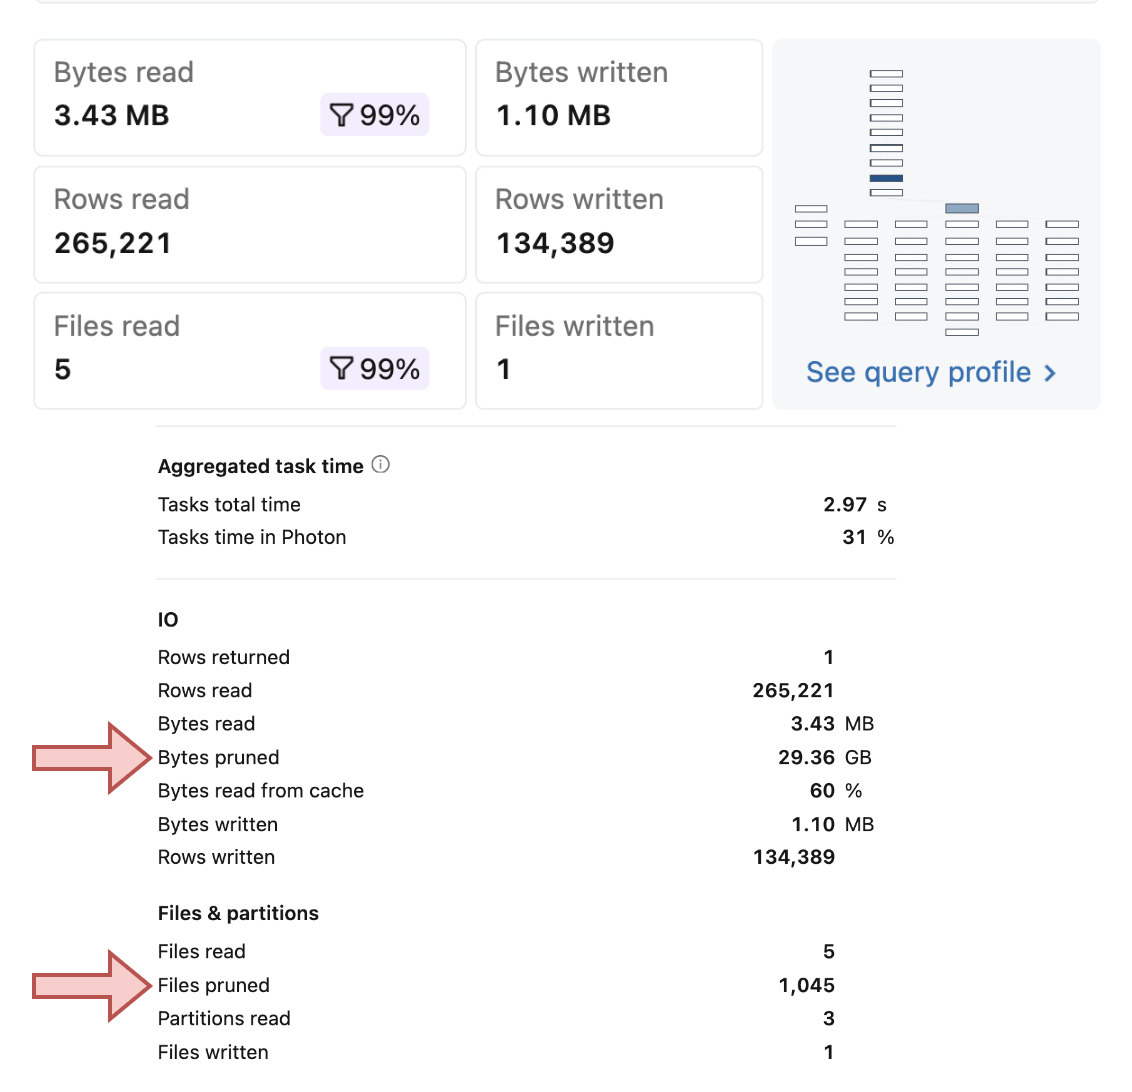Click the Aggregated task time info icon
This screenshot has height=1092, width=1132.
380,465
